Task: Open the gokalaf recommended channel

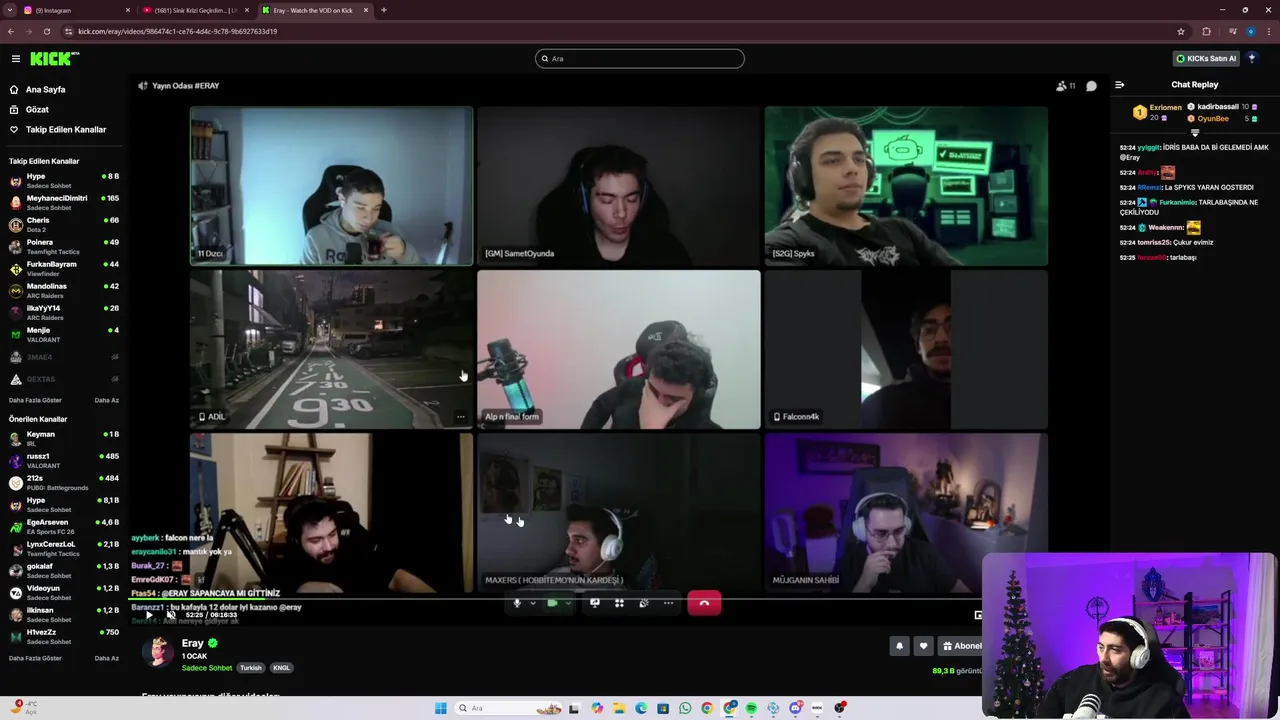Action: coord(64,570)
